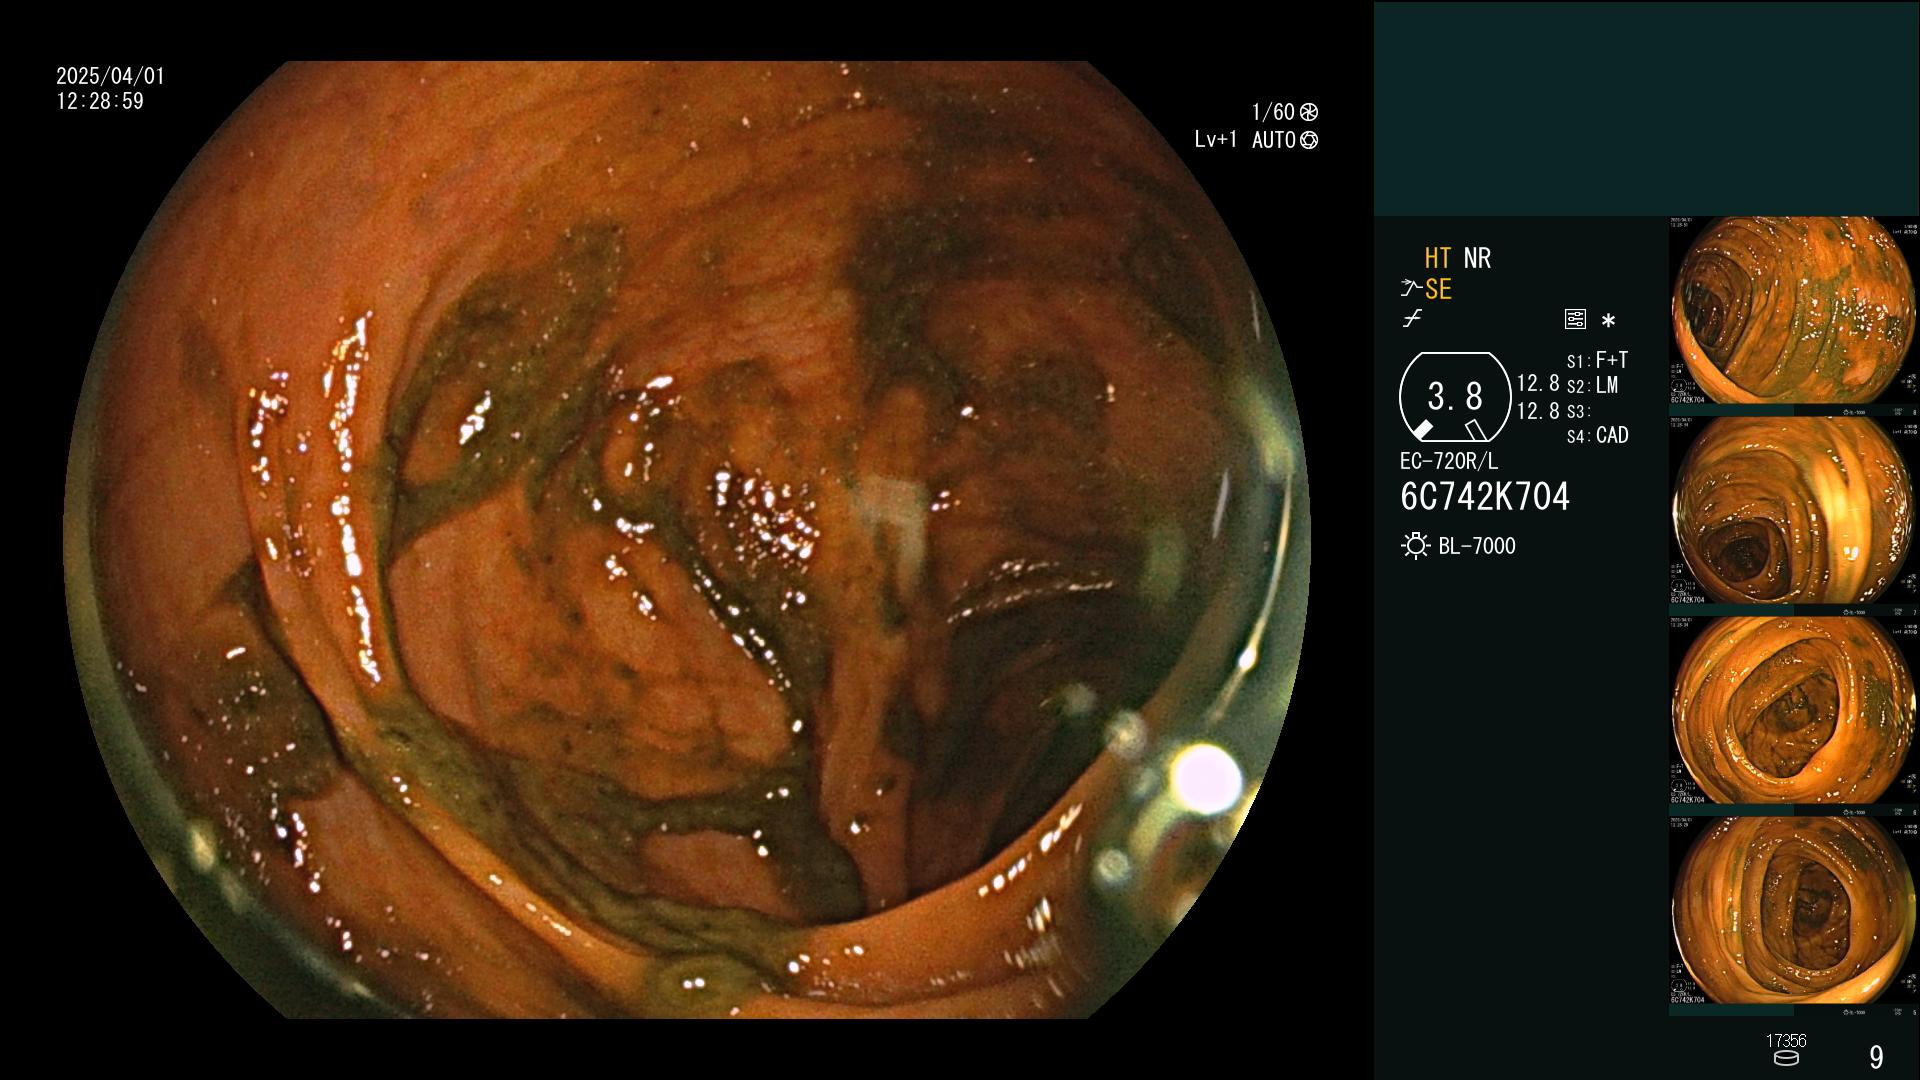Select the structure enhancement icon beside SE

pos(1411,289)
